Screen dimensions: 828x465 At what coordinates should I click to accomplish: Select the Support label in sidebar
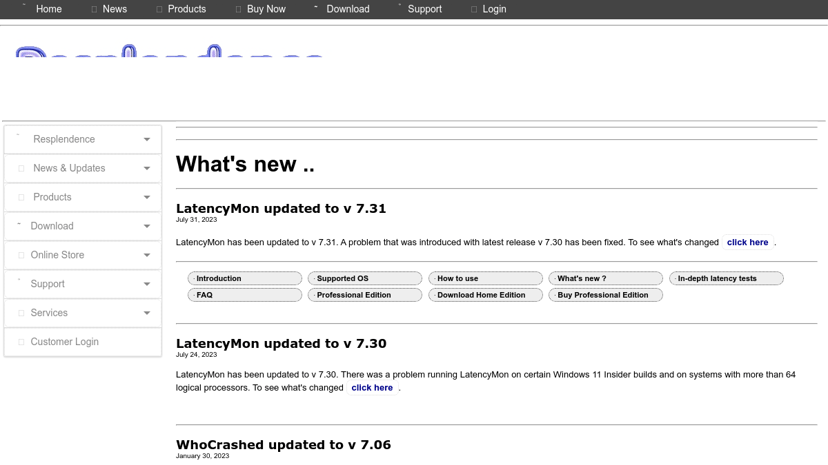pyautogui.click(x=48, y=284)
